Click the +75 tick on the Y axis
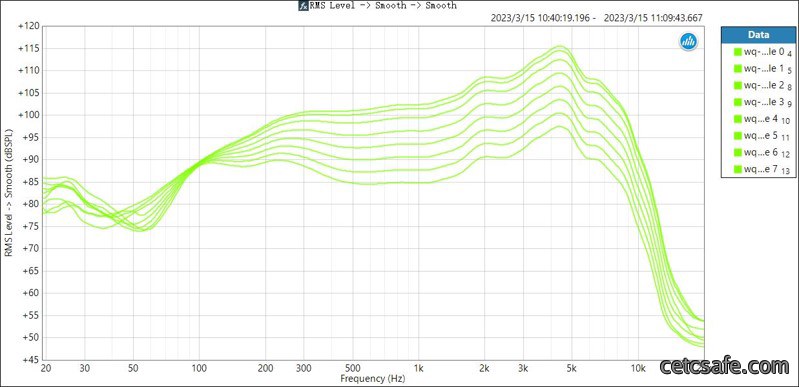Viewport: 799px width, 387px height. tap(30, 226)
